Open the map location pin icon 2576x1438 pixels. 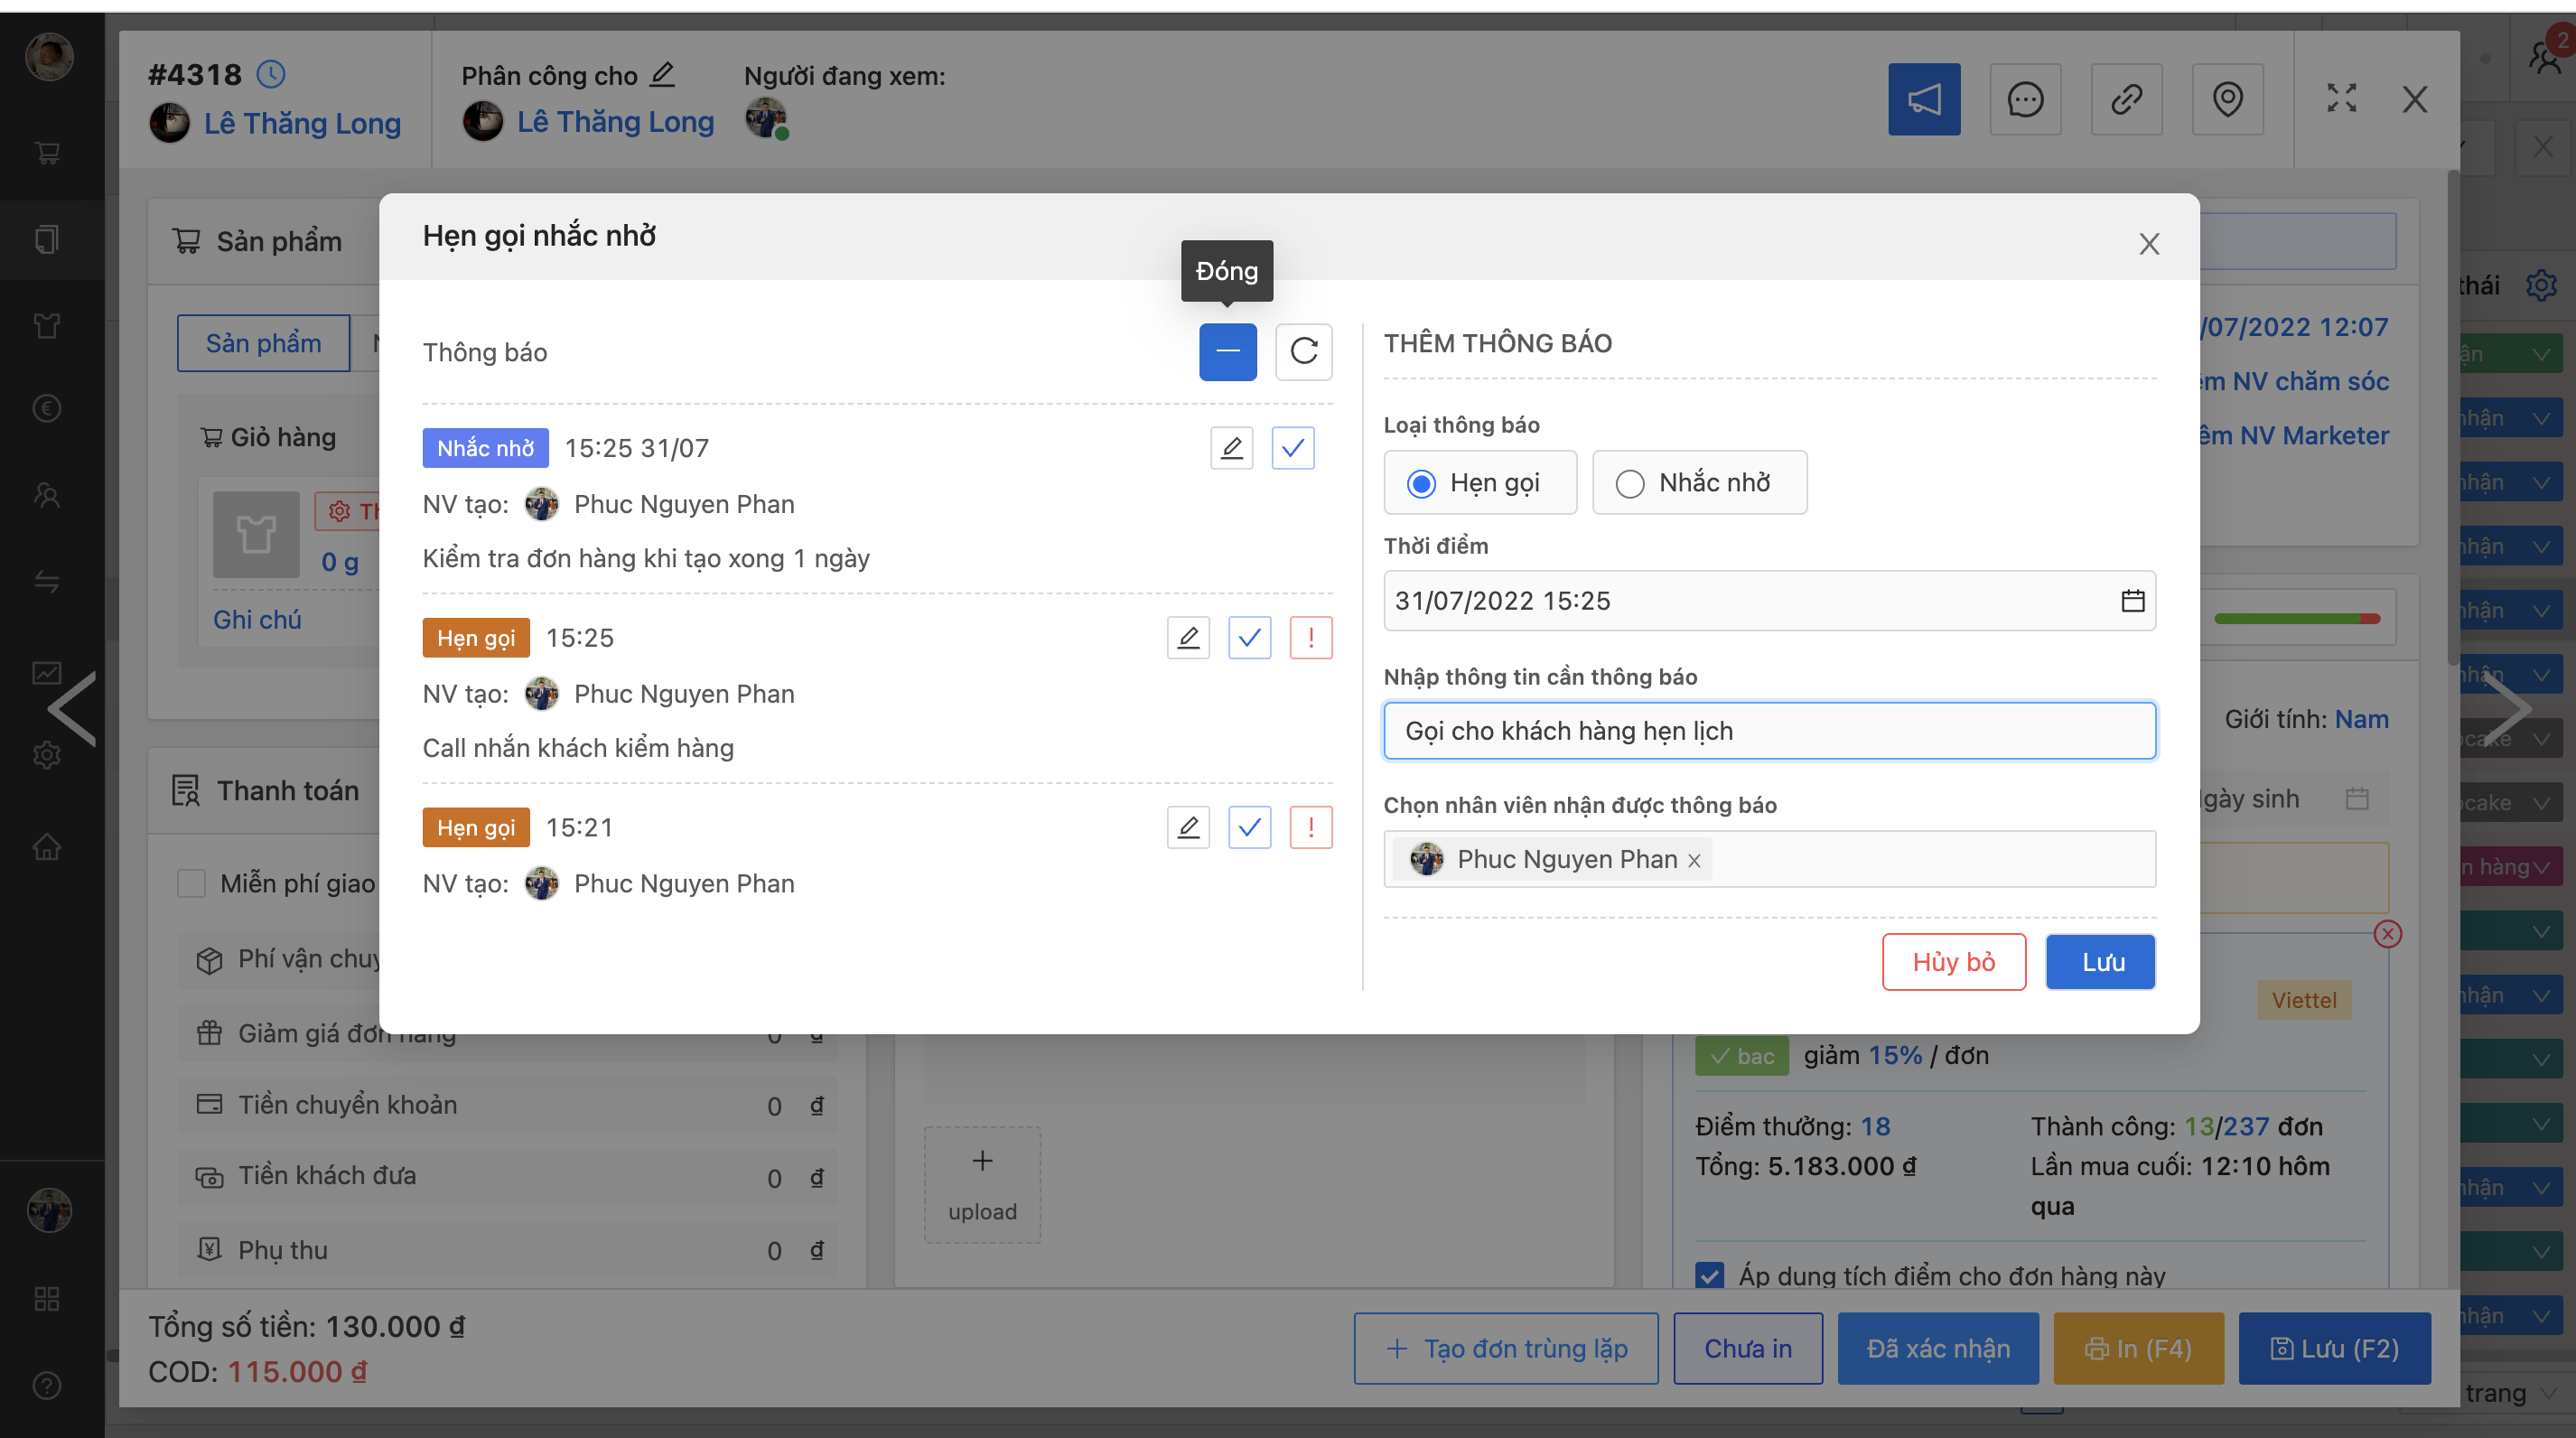pyautogui.click(x=2227, y=99)
